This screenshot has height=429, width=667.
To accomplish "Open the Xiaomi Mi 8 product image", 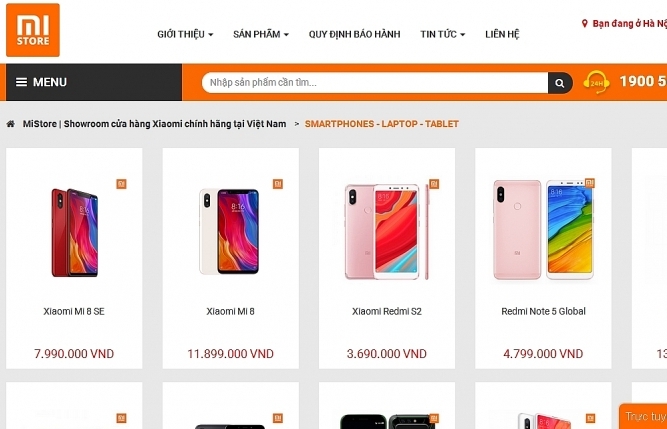I will pos(229,231).
